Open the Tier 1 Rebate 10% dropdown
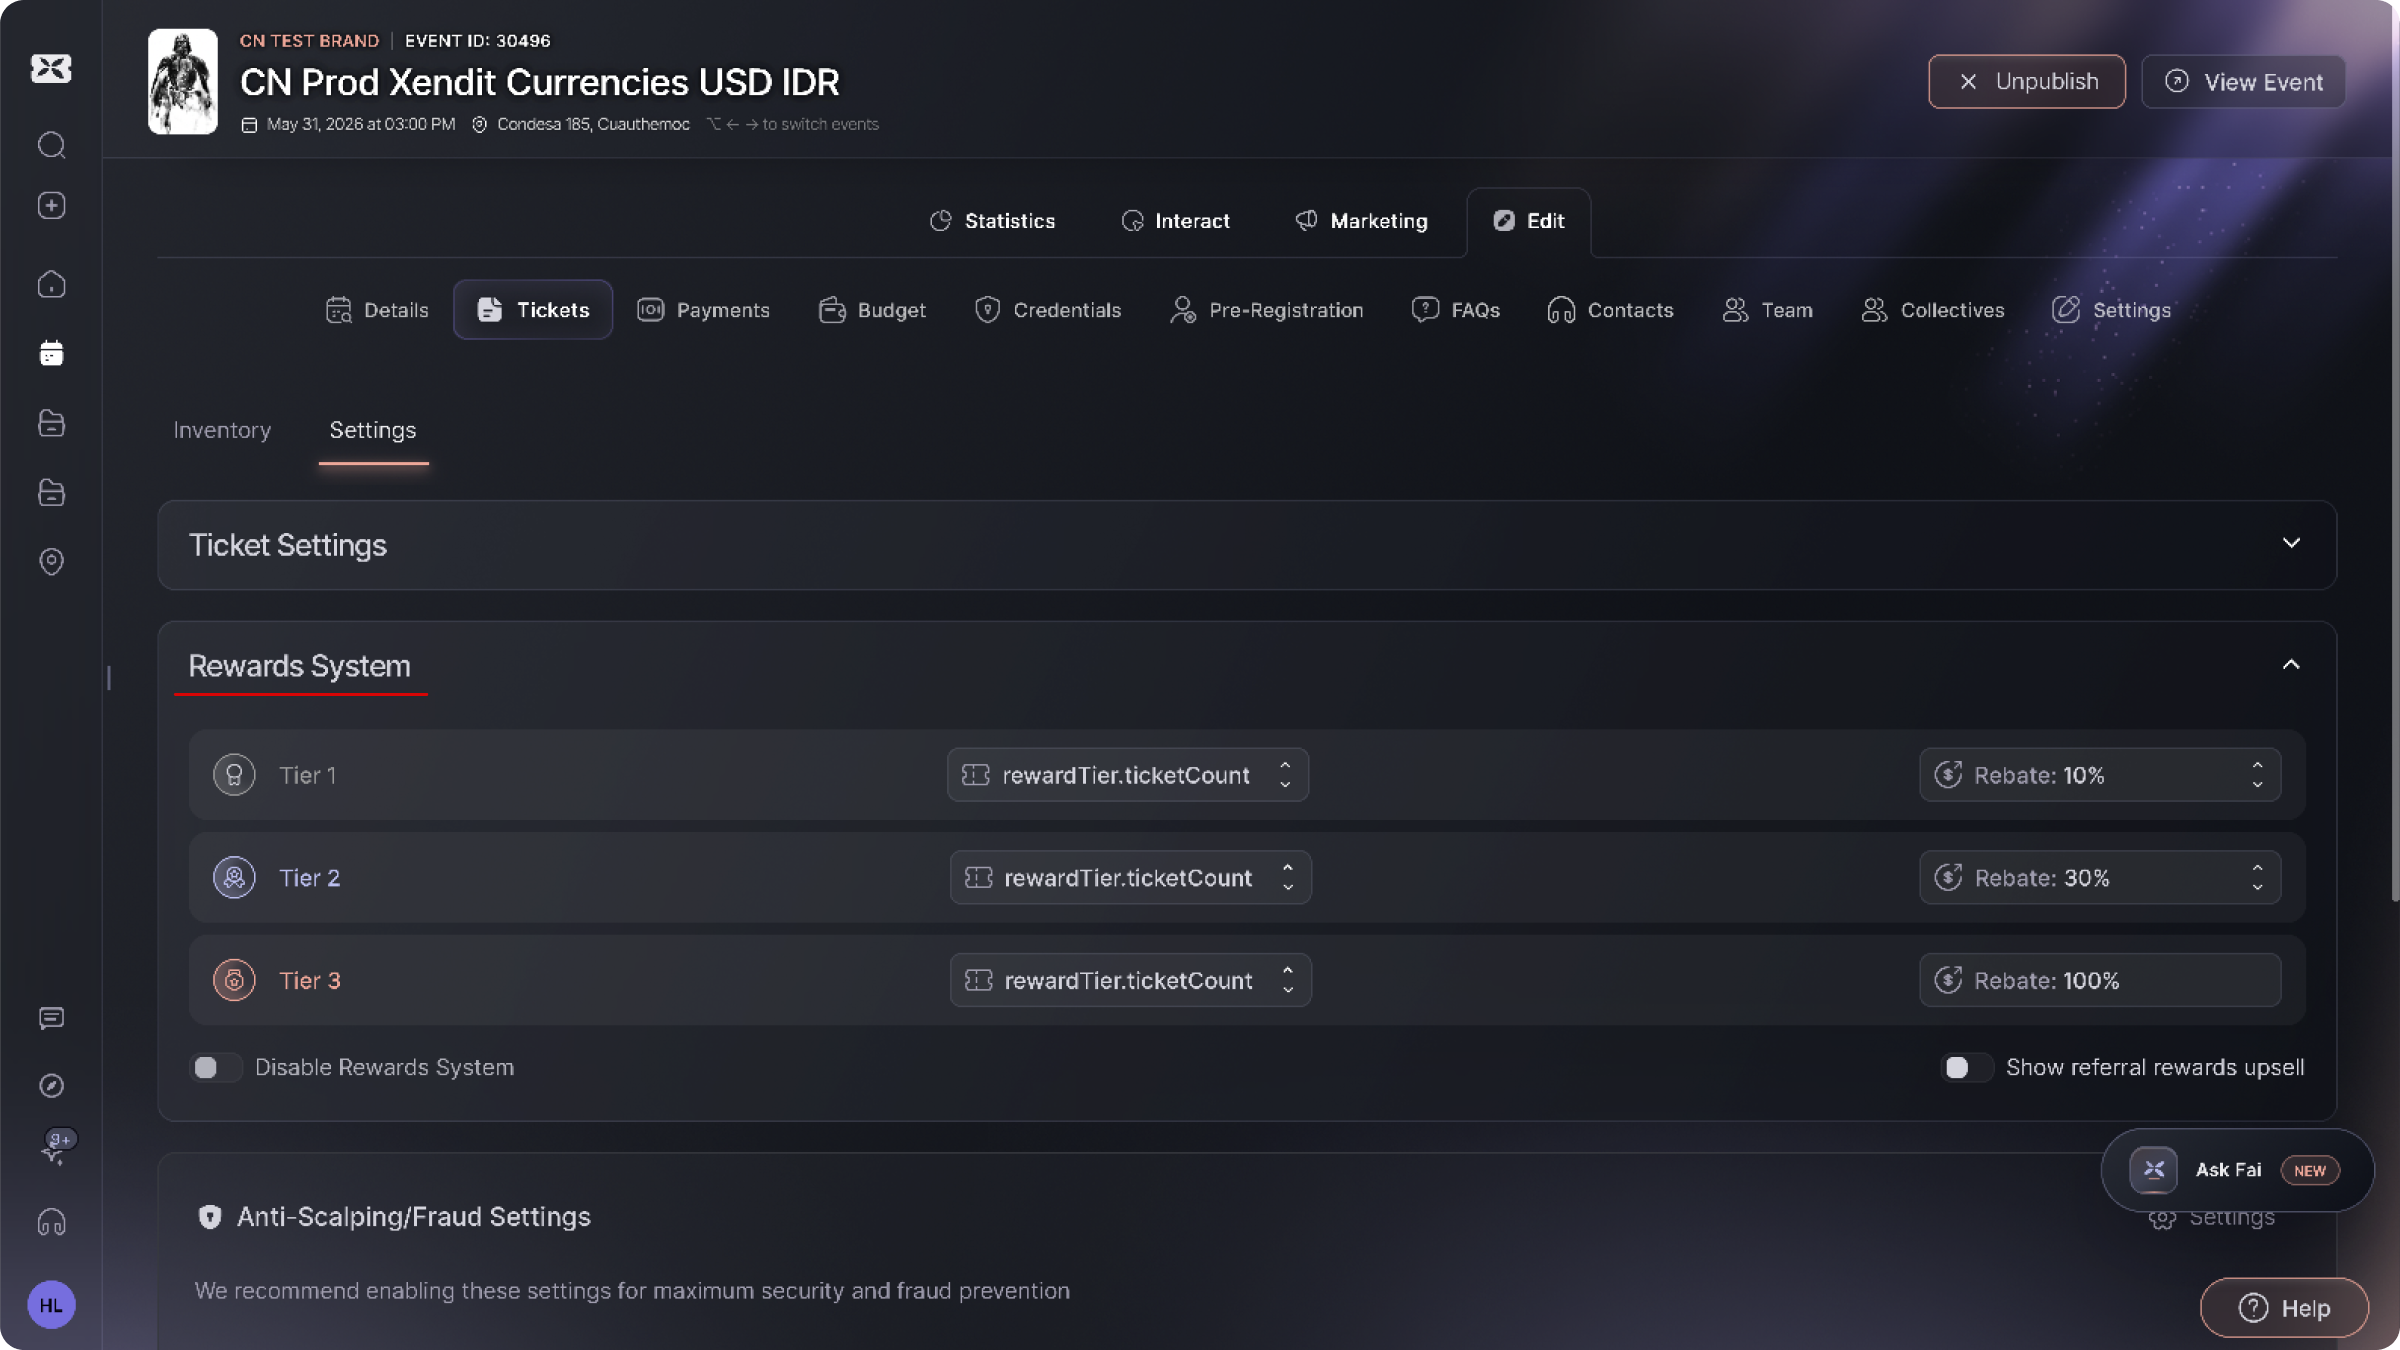The height and width of the screenshot is (1350, 2400). 2100,775
